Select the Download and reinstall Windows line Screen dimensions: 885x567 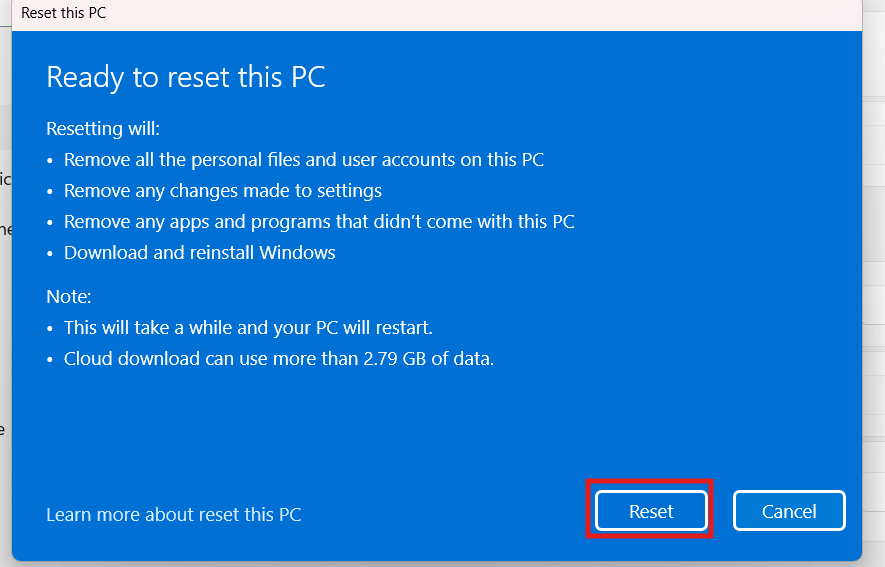click(x=199, y=253)
